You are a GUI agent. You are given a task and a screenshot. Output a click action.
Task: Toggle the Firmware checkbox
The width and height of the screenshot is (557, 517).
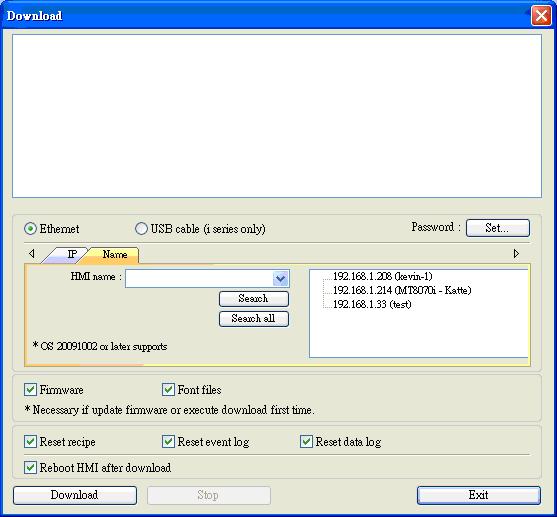[x=31, y=389]
